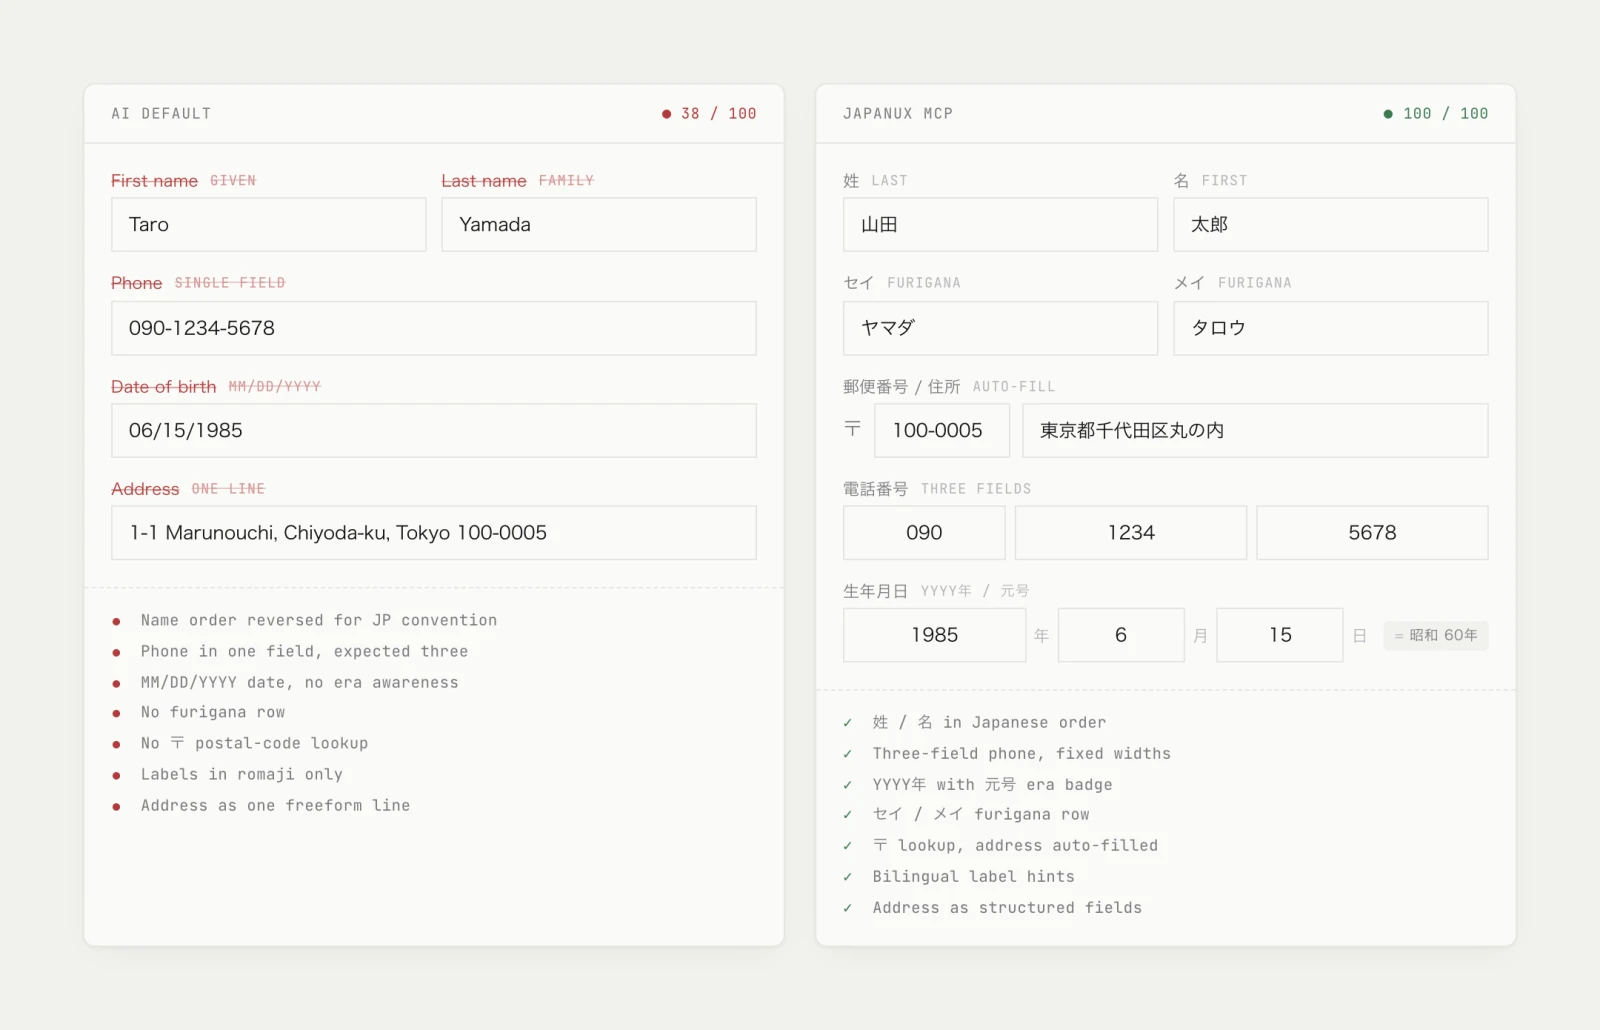Click 'YYYY年 with 元号 era badge' item
Image resolution: width=1600 pixels, height=1030 pixels.
(992, 784)
